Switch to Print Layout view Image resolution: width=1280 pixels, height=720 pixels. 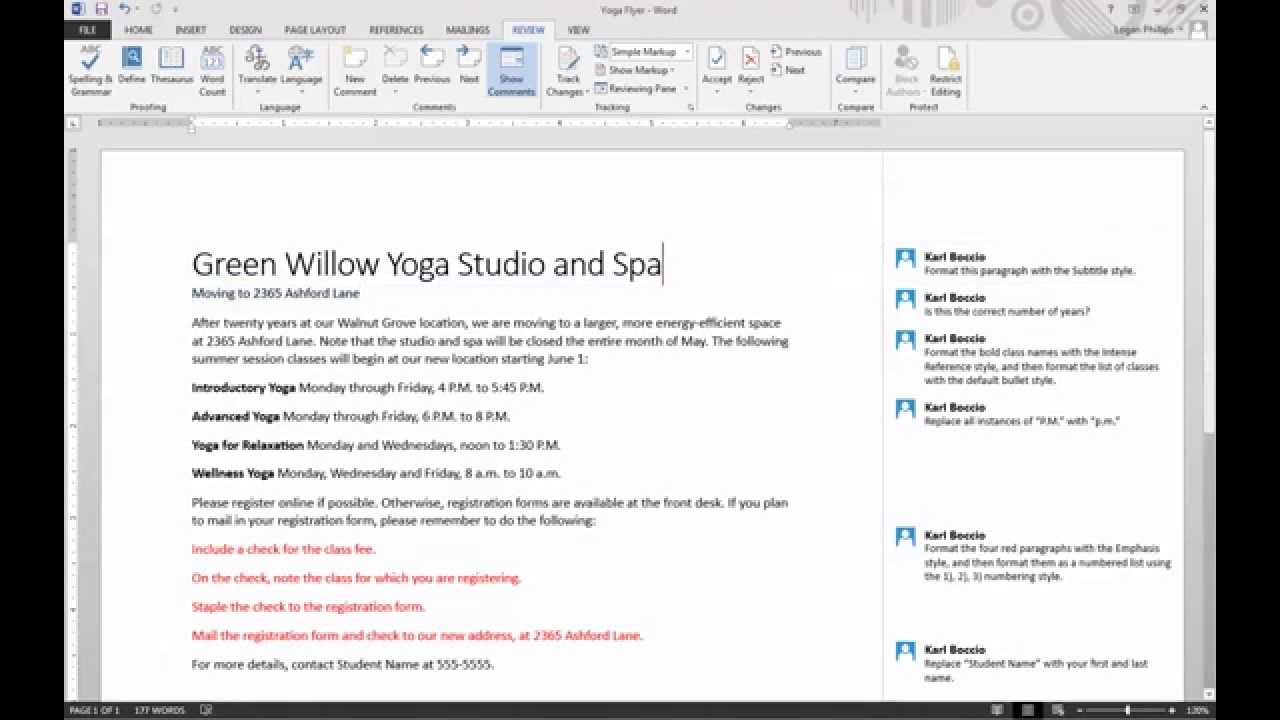click(1028, 710)
